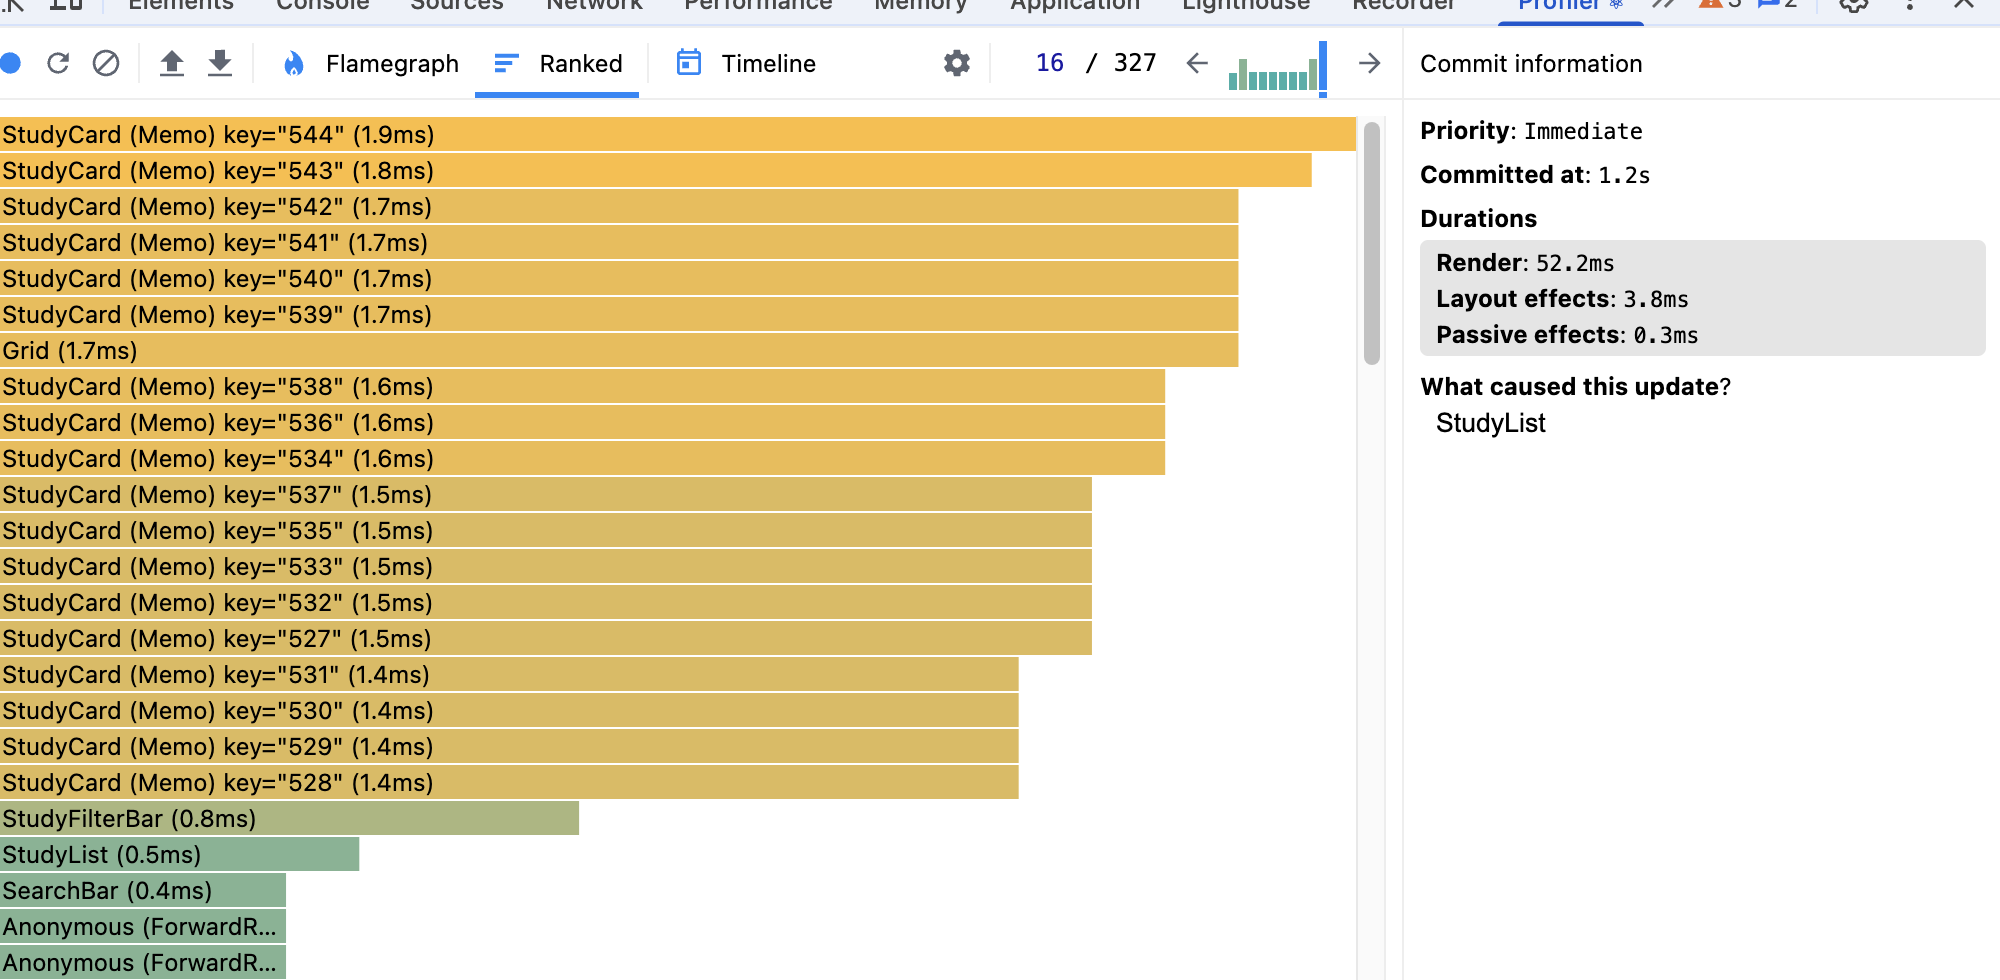This screenshot has height=980, width=2000.
Task: Save profile download arrow icon
Action: [220, 64]
